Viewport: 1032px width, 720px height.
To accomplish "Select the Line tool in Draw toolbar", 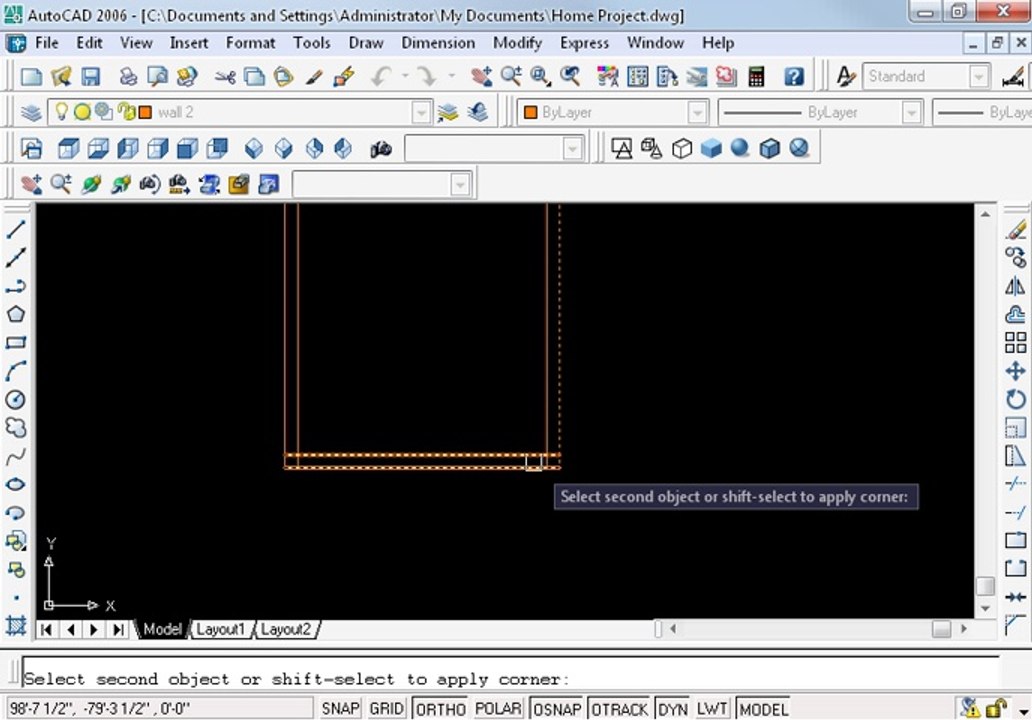I will tap(16, 229).
